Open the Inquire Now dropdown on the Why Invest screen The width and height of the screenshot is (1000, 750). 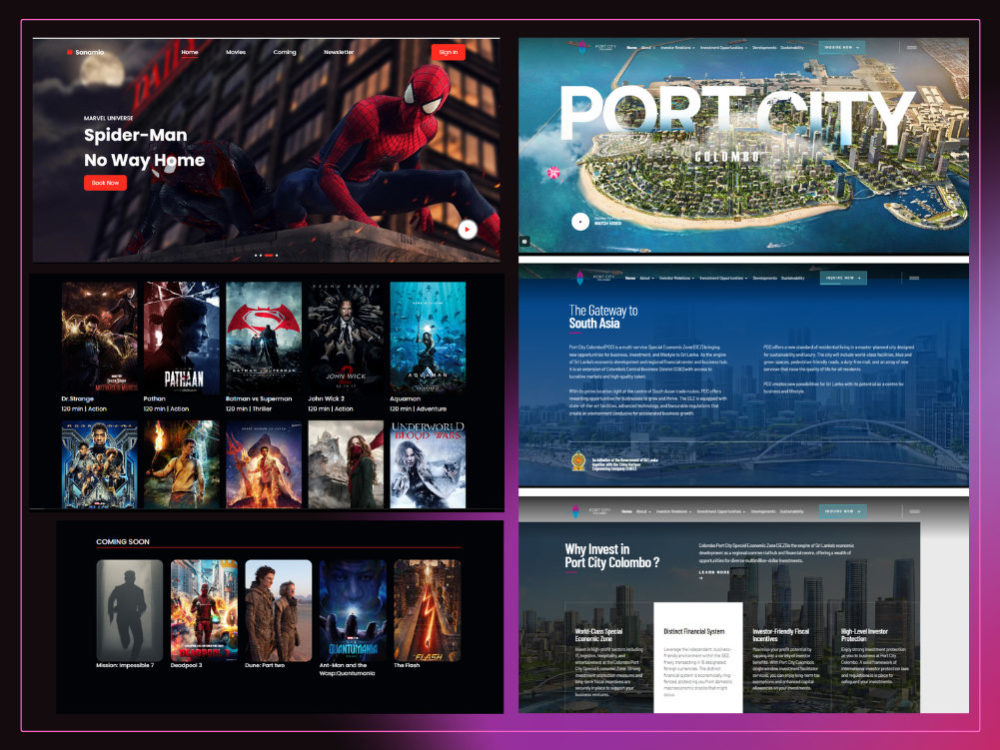click(x=842, y=511)
